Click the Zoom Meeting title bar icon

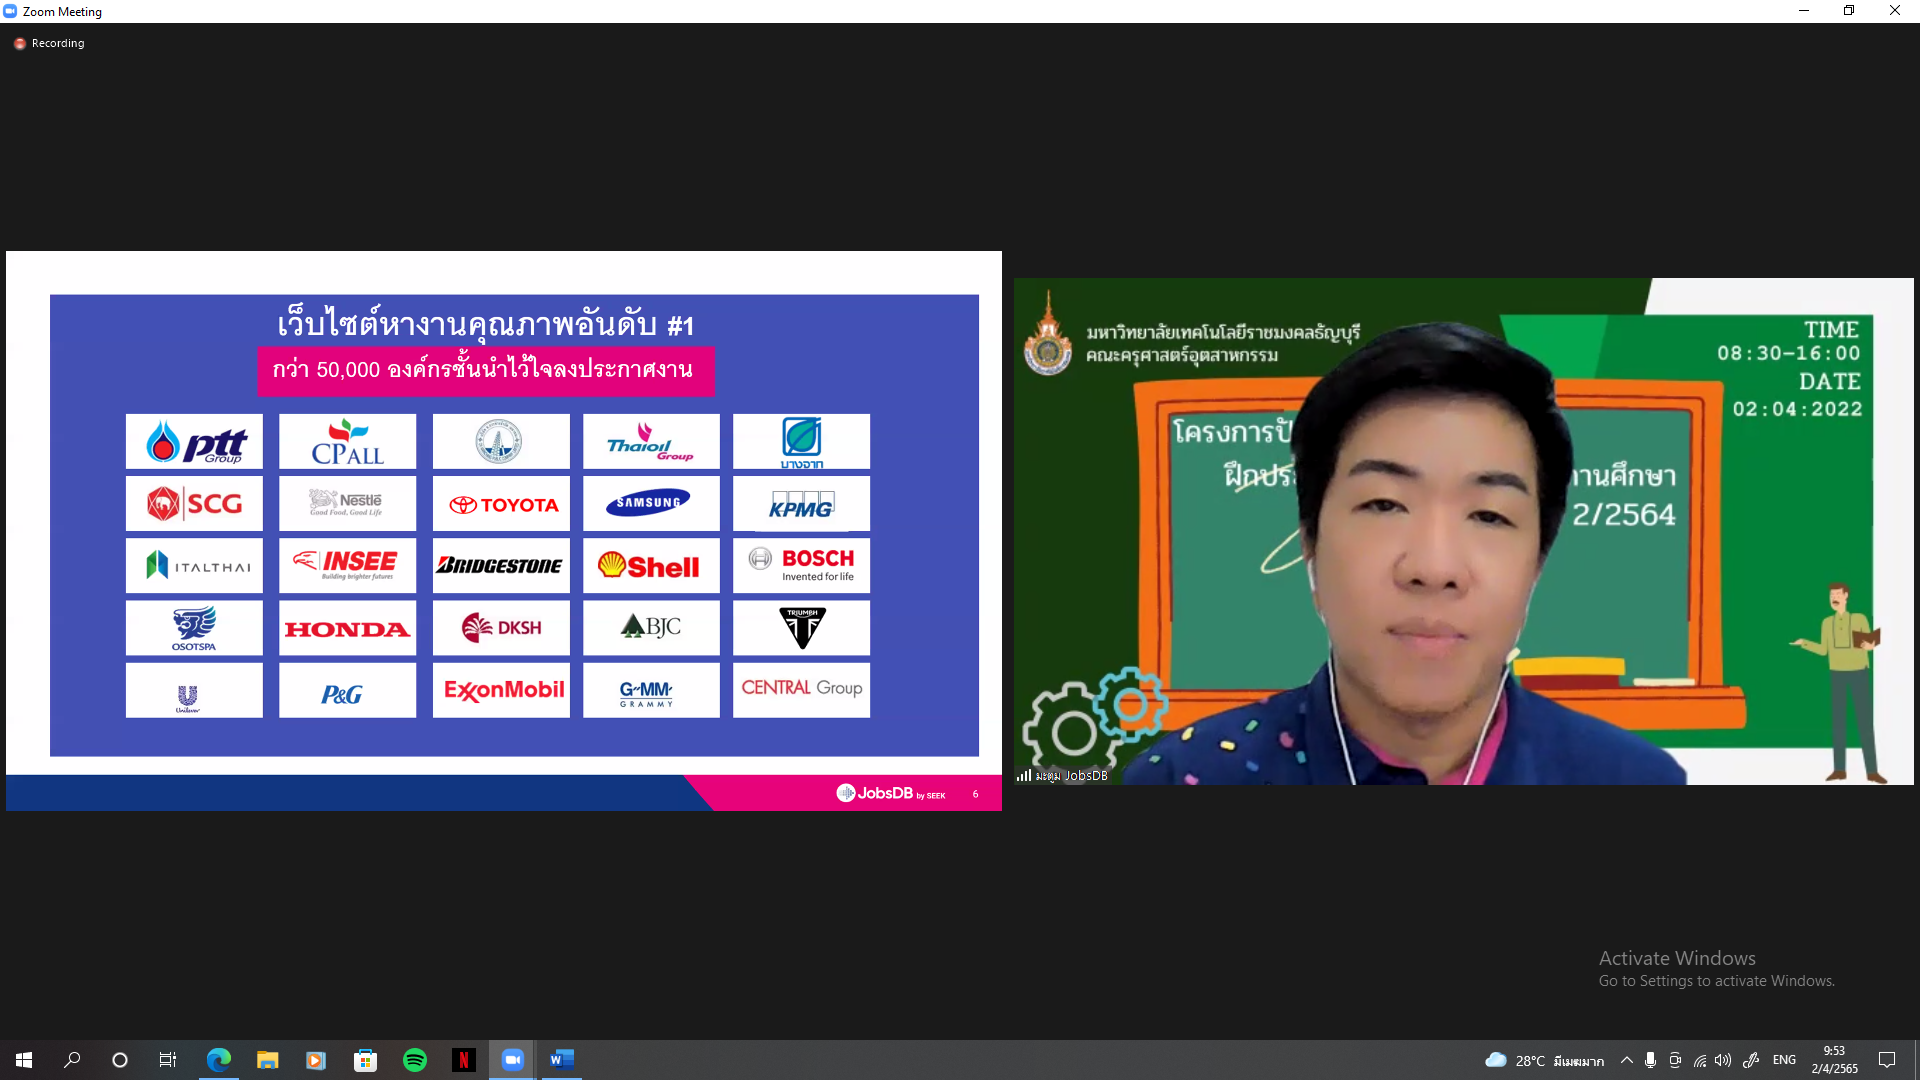[x=10, y=11]
